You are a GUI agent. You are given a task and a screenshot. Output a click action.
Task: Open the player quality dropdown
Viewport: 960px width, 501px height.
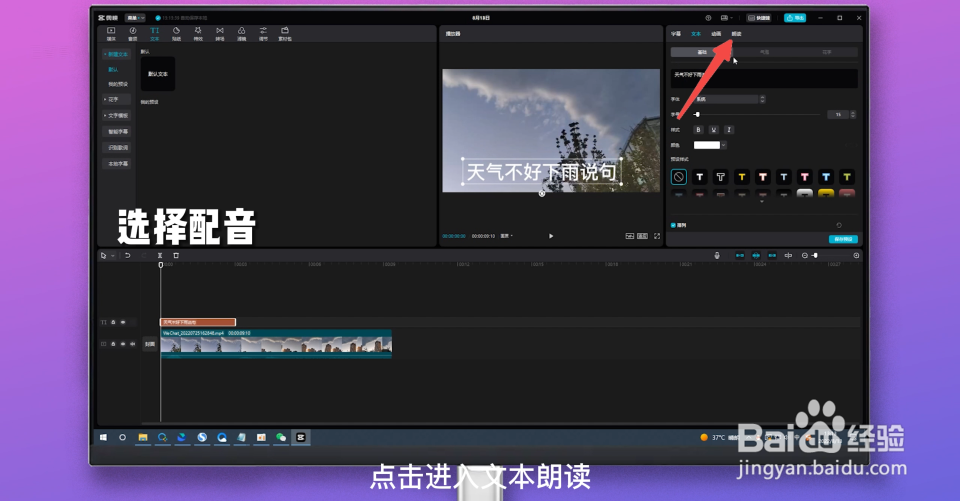[507, 236]
